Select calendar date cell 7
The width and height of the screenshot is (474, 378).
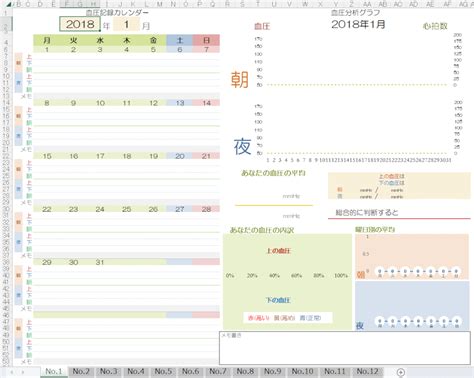click(206, 49)
